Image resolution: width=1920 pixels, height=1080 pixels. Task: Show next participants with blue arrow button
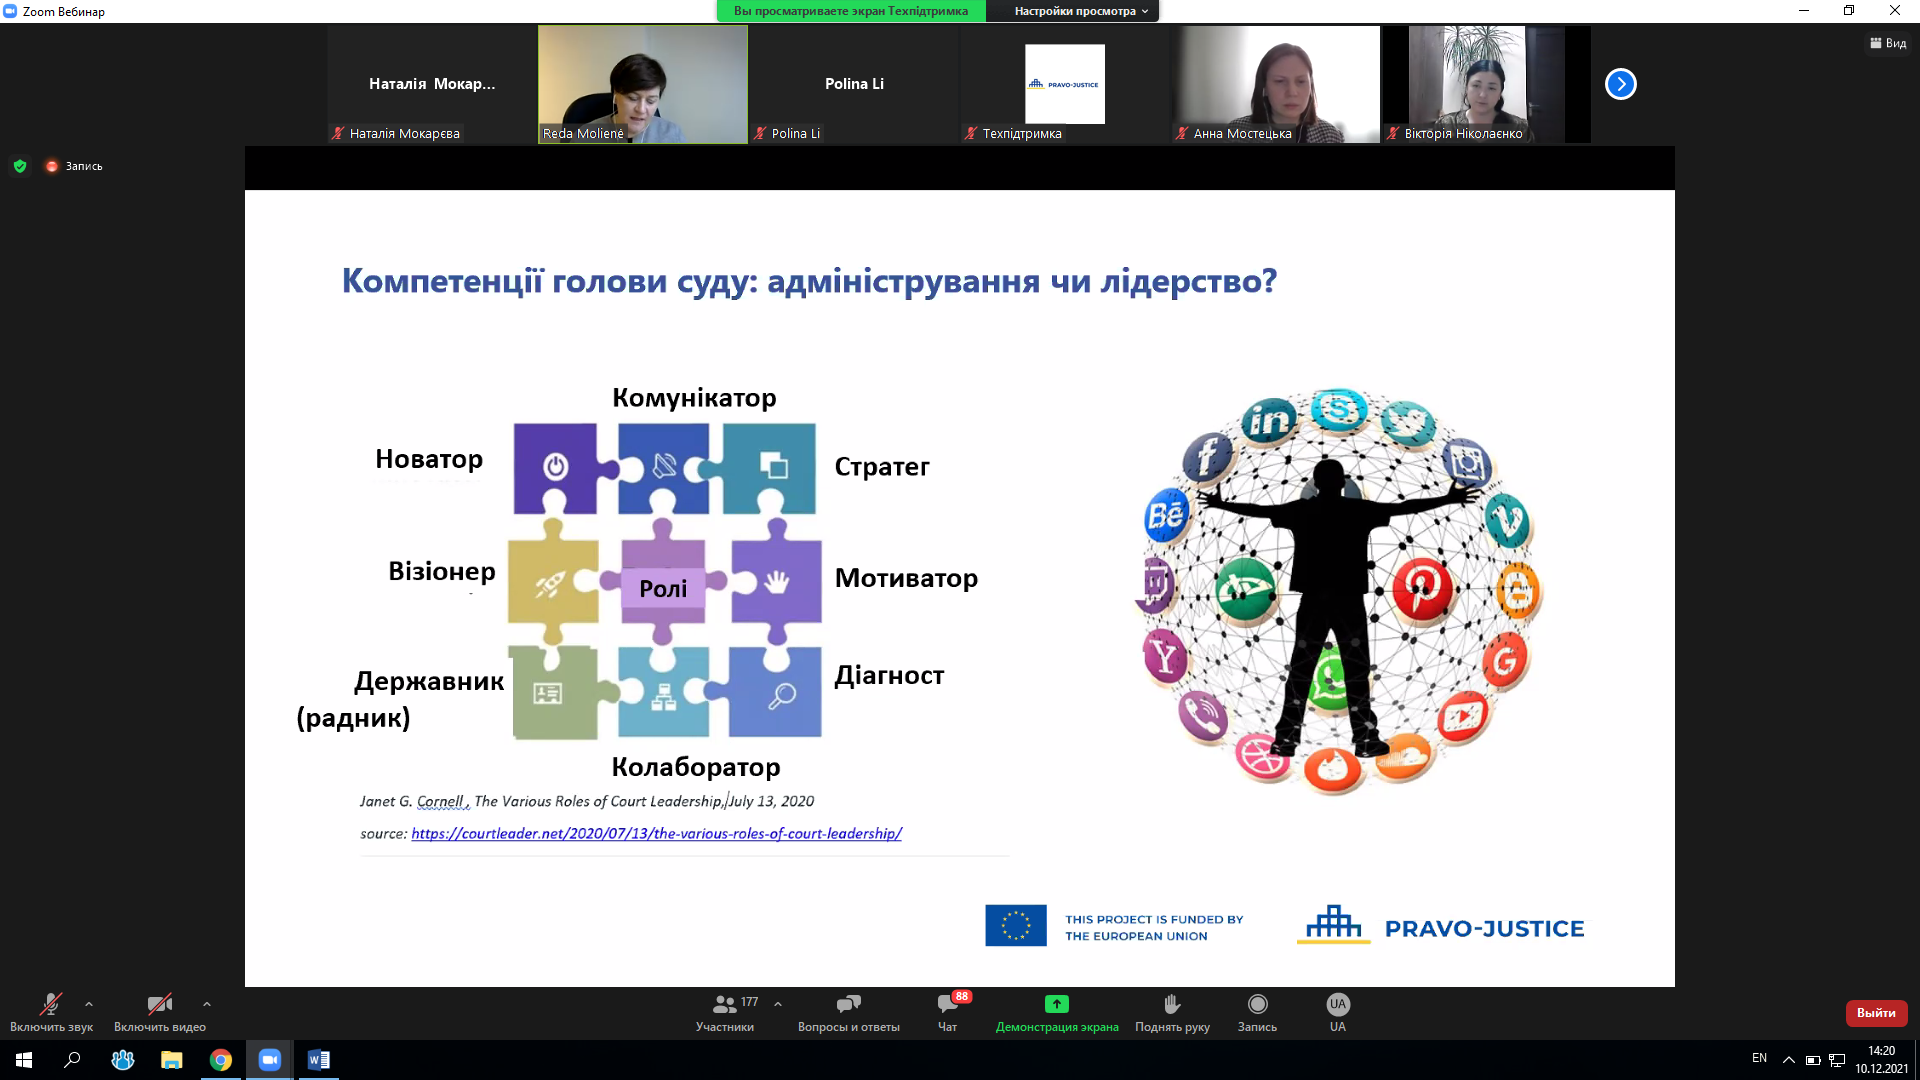tap(1620, 84)
